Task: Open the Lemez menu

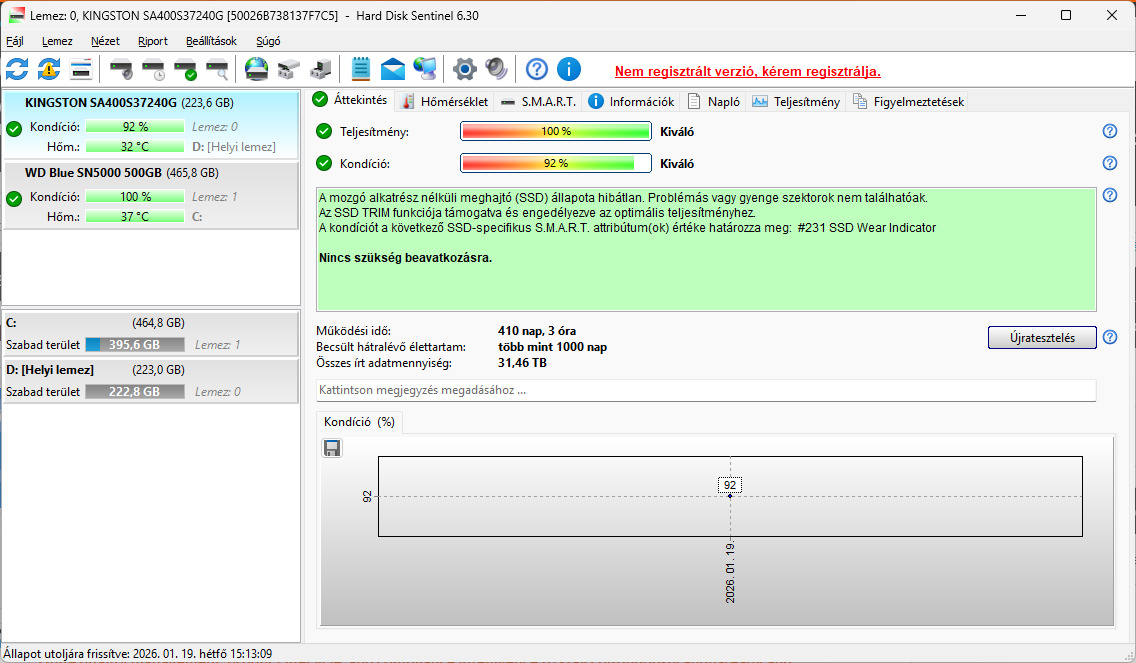Action: point(57,41)
